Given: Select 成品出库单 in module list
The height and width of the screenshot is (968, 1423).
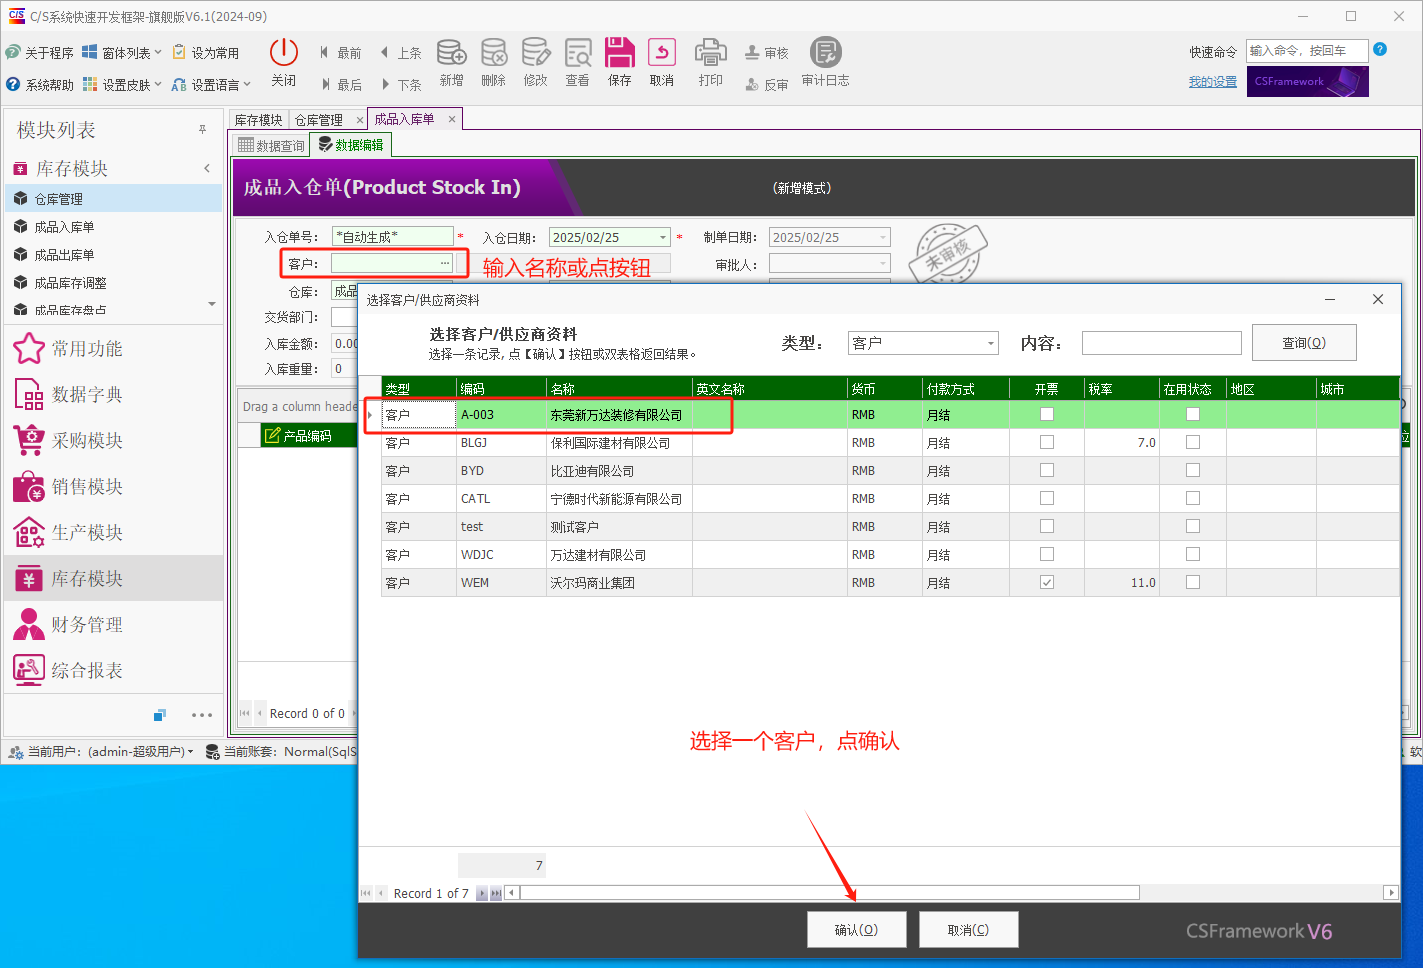Looking at the screenshot, I should (114, 255).
